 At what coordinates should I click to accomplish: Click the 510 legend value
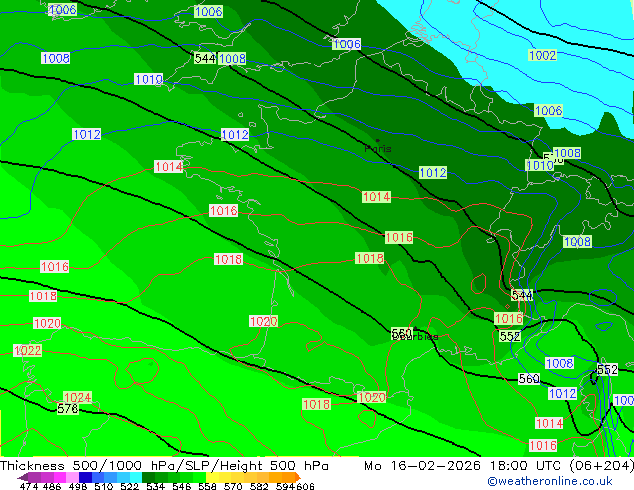click(104, 486)
